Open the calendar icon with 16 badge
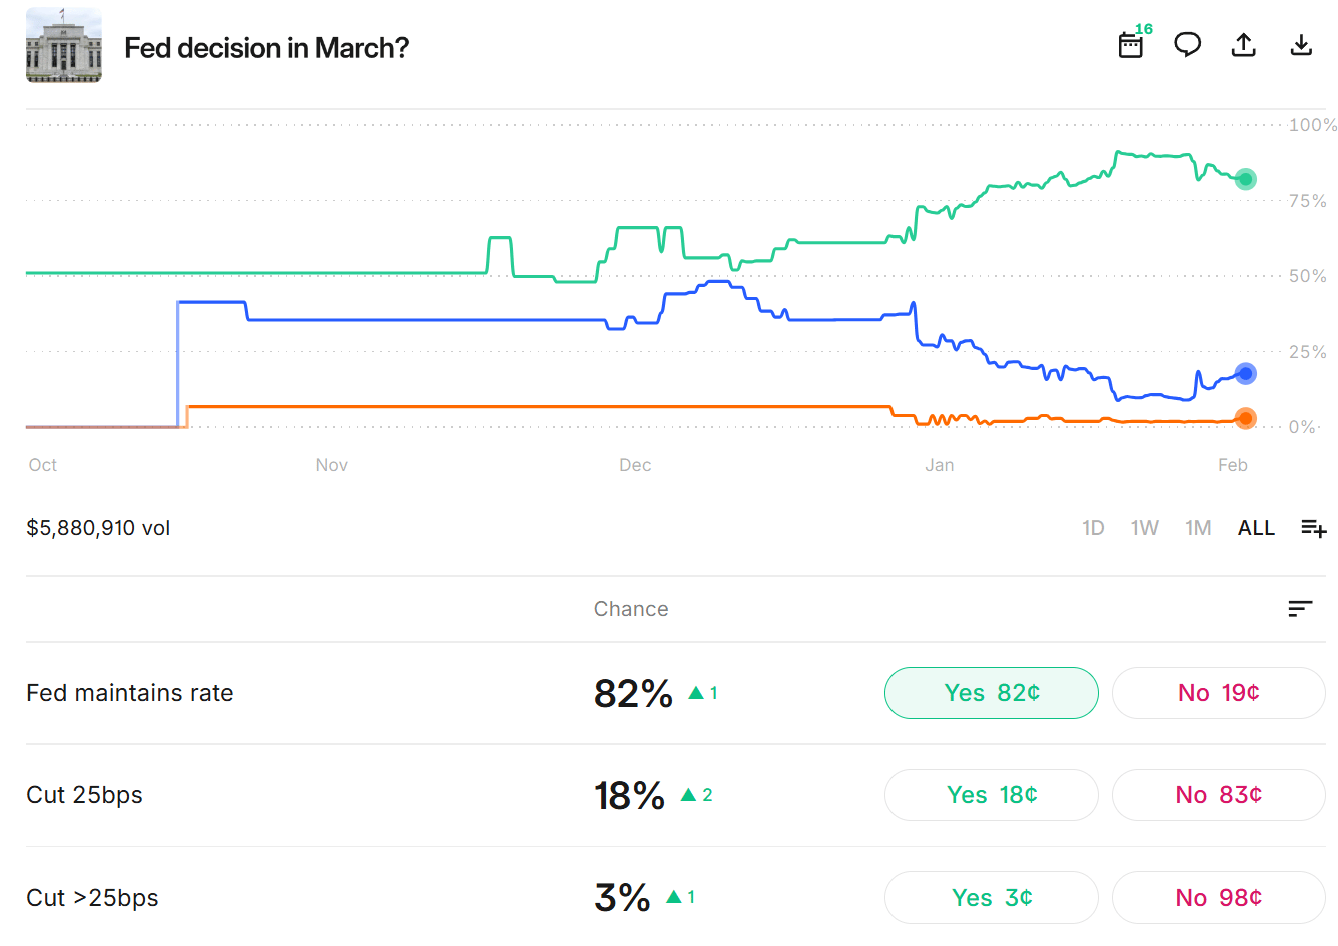 1131,45
